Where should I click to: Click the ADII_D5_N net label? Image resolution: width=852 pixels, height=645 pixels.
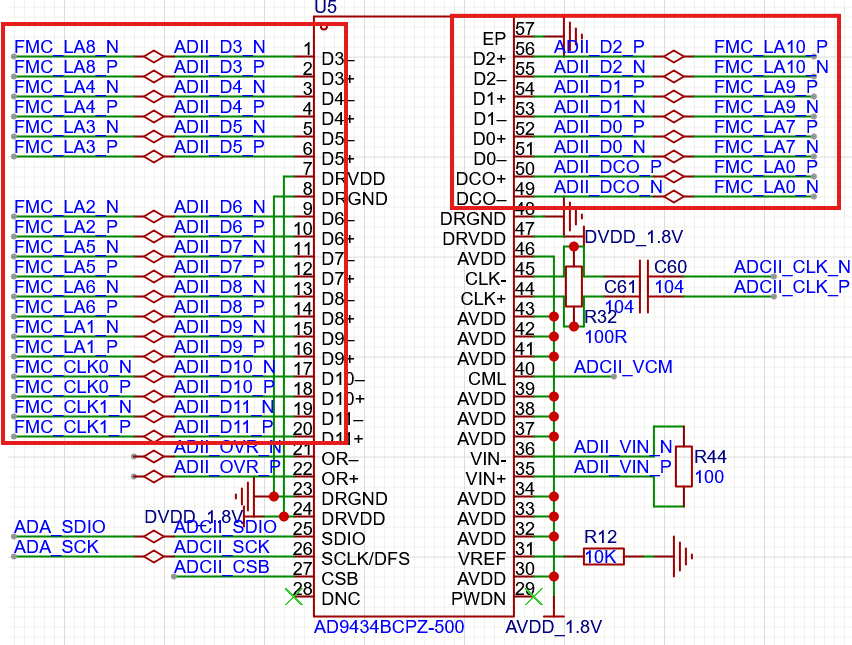(220, 127)
